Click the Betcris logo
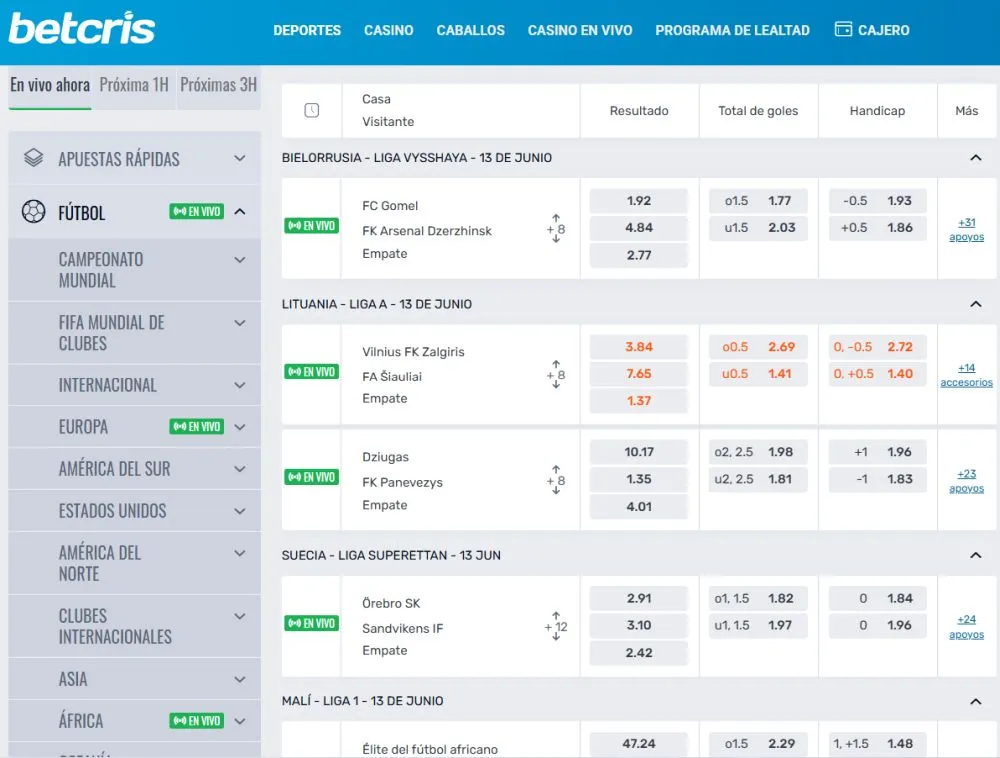The image size is (1000, 758). point(82,28)
